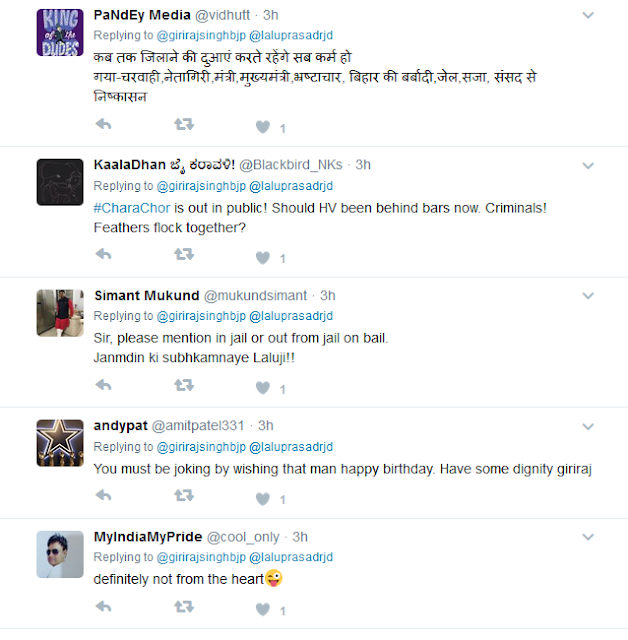Reply to andypat's tweet

click(102, 497)
